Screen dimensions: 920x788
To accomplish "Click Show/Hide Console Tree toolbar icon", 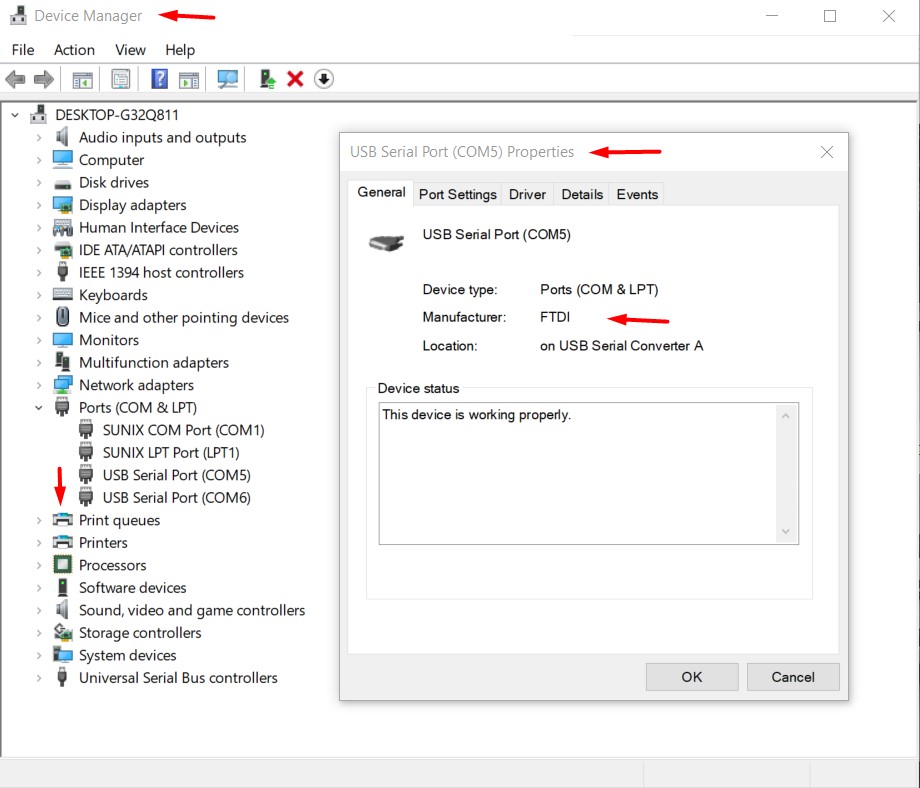I will pos(82,79).
